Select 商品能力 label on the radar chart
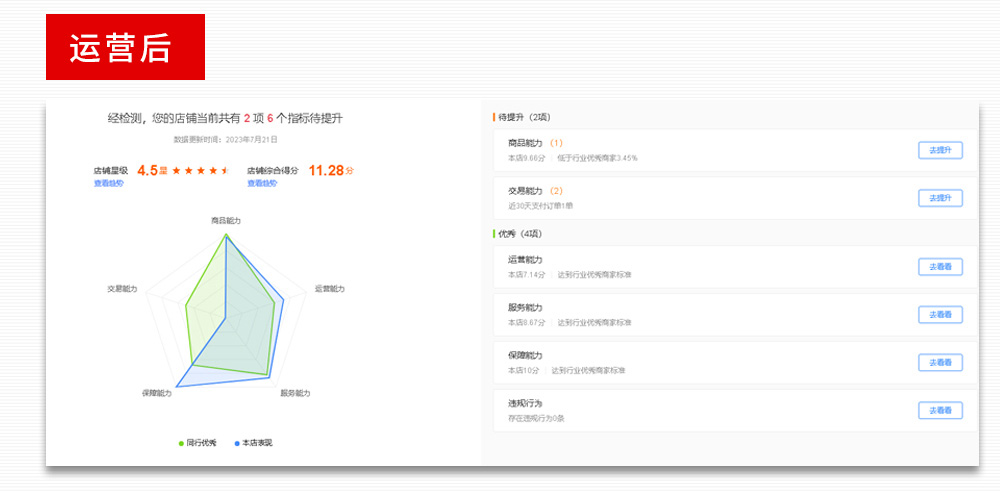Viewport: 1000px width, 492px height. click(226, 220)
